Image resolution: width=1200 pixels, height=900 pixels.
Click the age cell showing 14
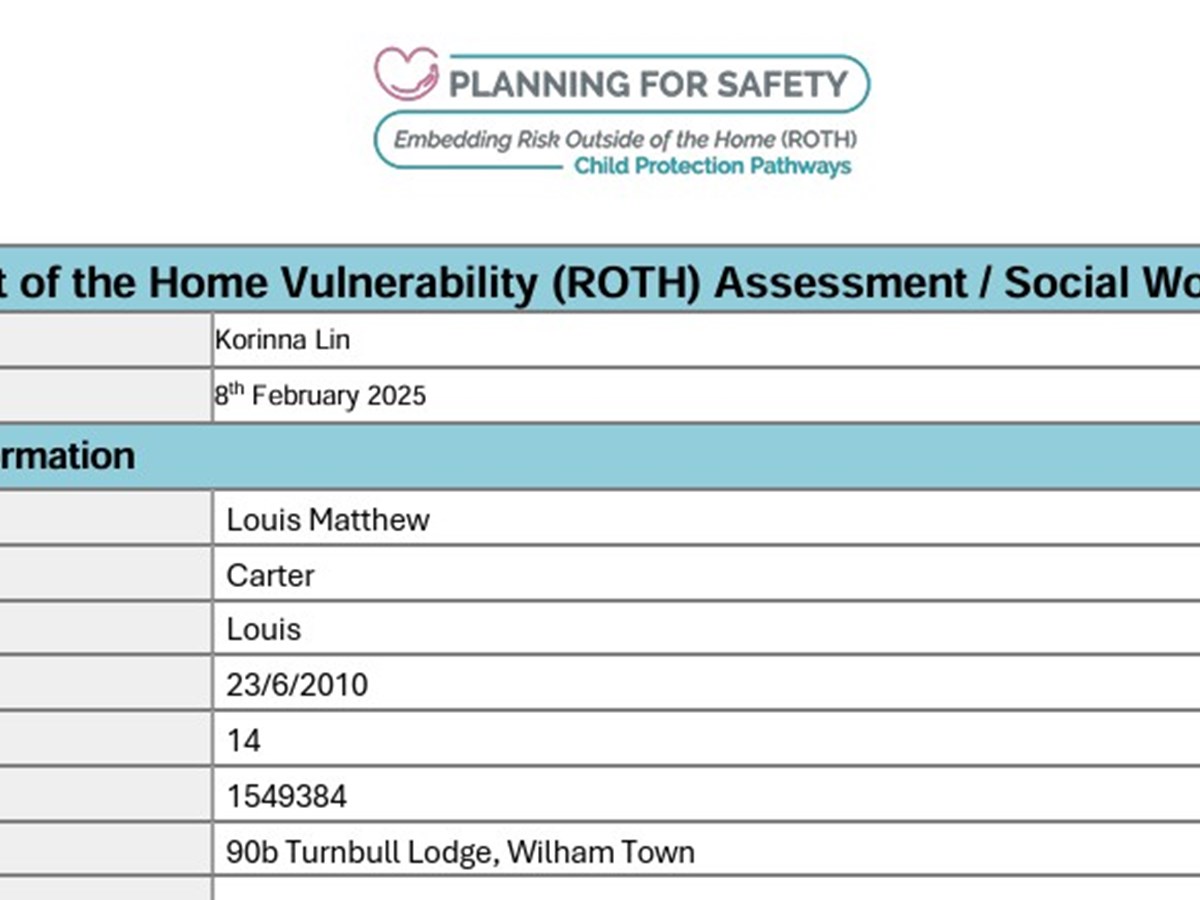point(244,741)
